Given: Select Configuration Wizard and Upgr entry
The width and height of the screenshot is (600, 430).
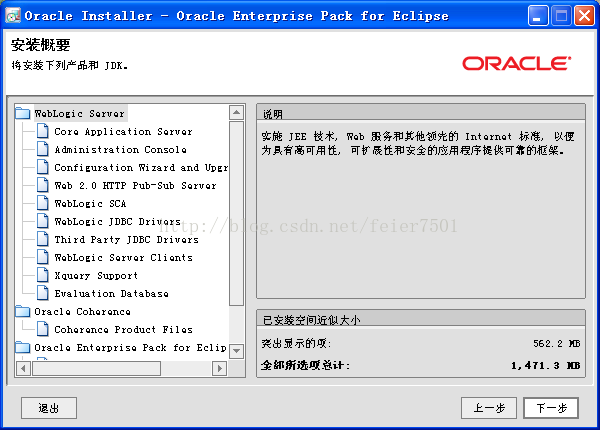Looking at the screenshot, I should [141, 168].
